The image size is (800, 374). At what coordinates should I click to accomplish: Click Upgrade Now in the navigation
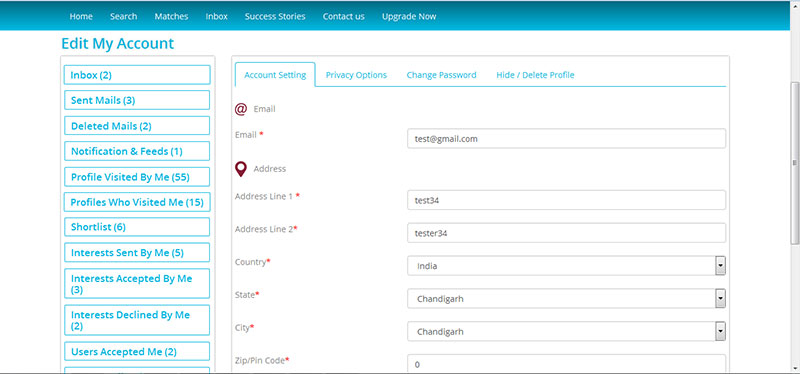coord(409,16)
